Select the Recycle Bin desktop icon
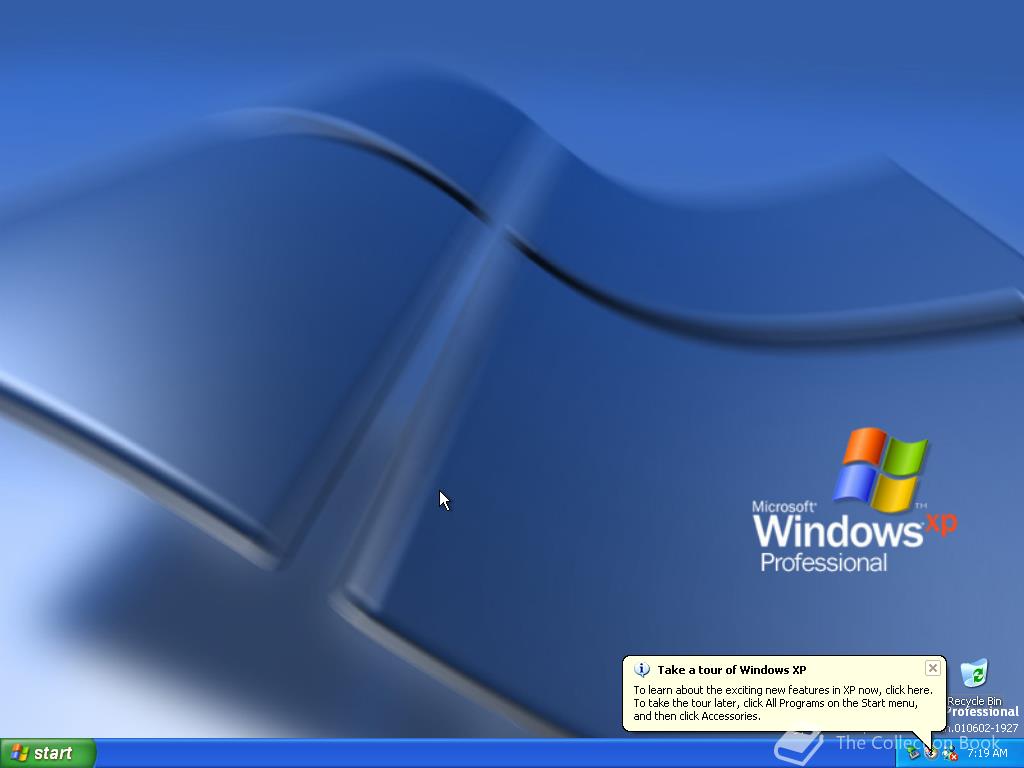1024x768 pixels. tap(974, 682)
